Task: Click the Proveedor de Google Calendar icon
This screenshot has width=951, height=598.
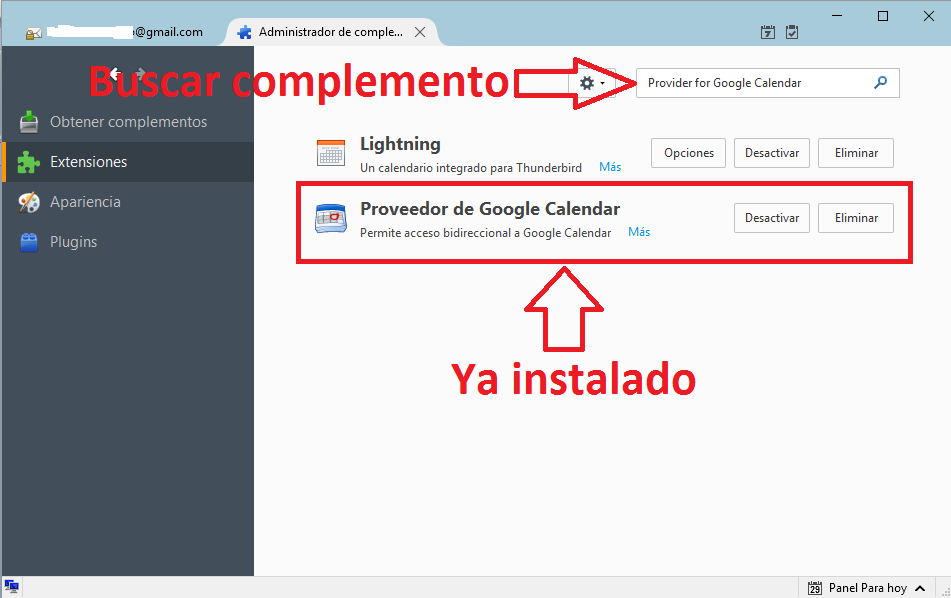Action: click(x=331, y=218)
